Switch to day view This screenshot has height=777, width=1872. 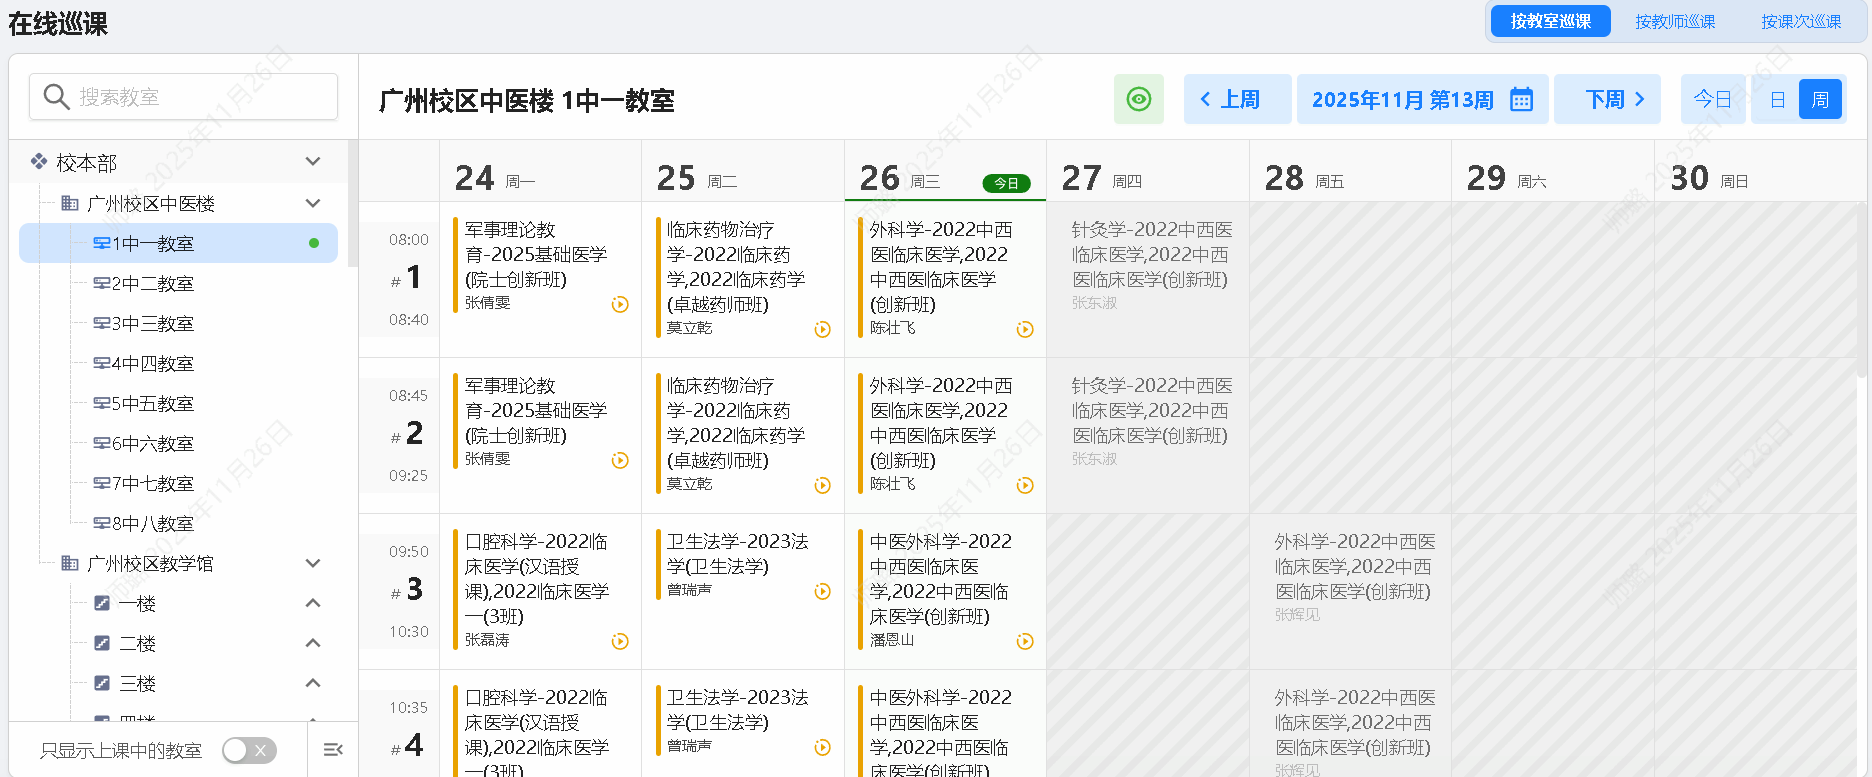(x=1777, y=99)
